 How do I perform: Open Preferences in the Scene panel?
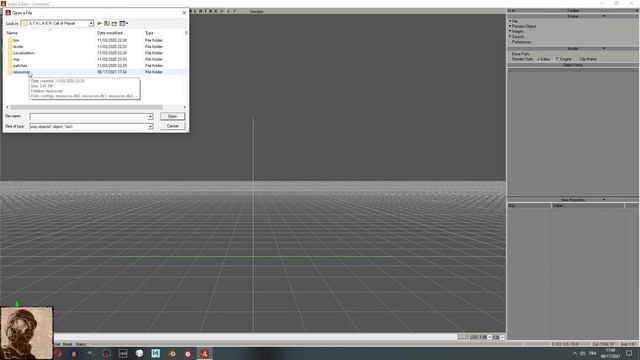click(521, 42)
